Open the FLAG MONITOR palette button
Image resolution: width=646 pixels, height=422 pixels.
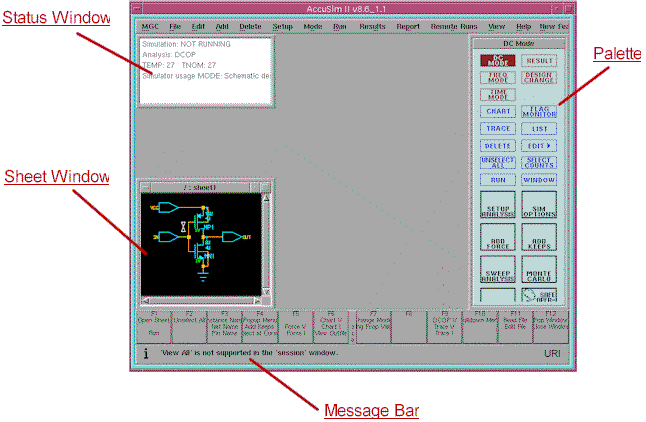[539, 111]
